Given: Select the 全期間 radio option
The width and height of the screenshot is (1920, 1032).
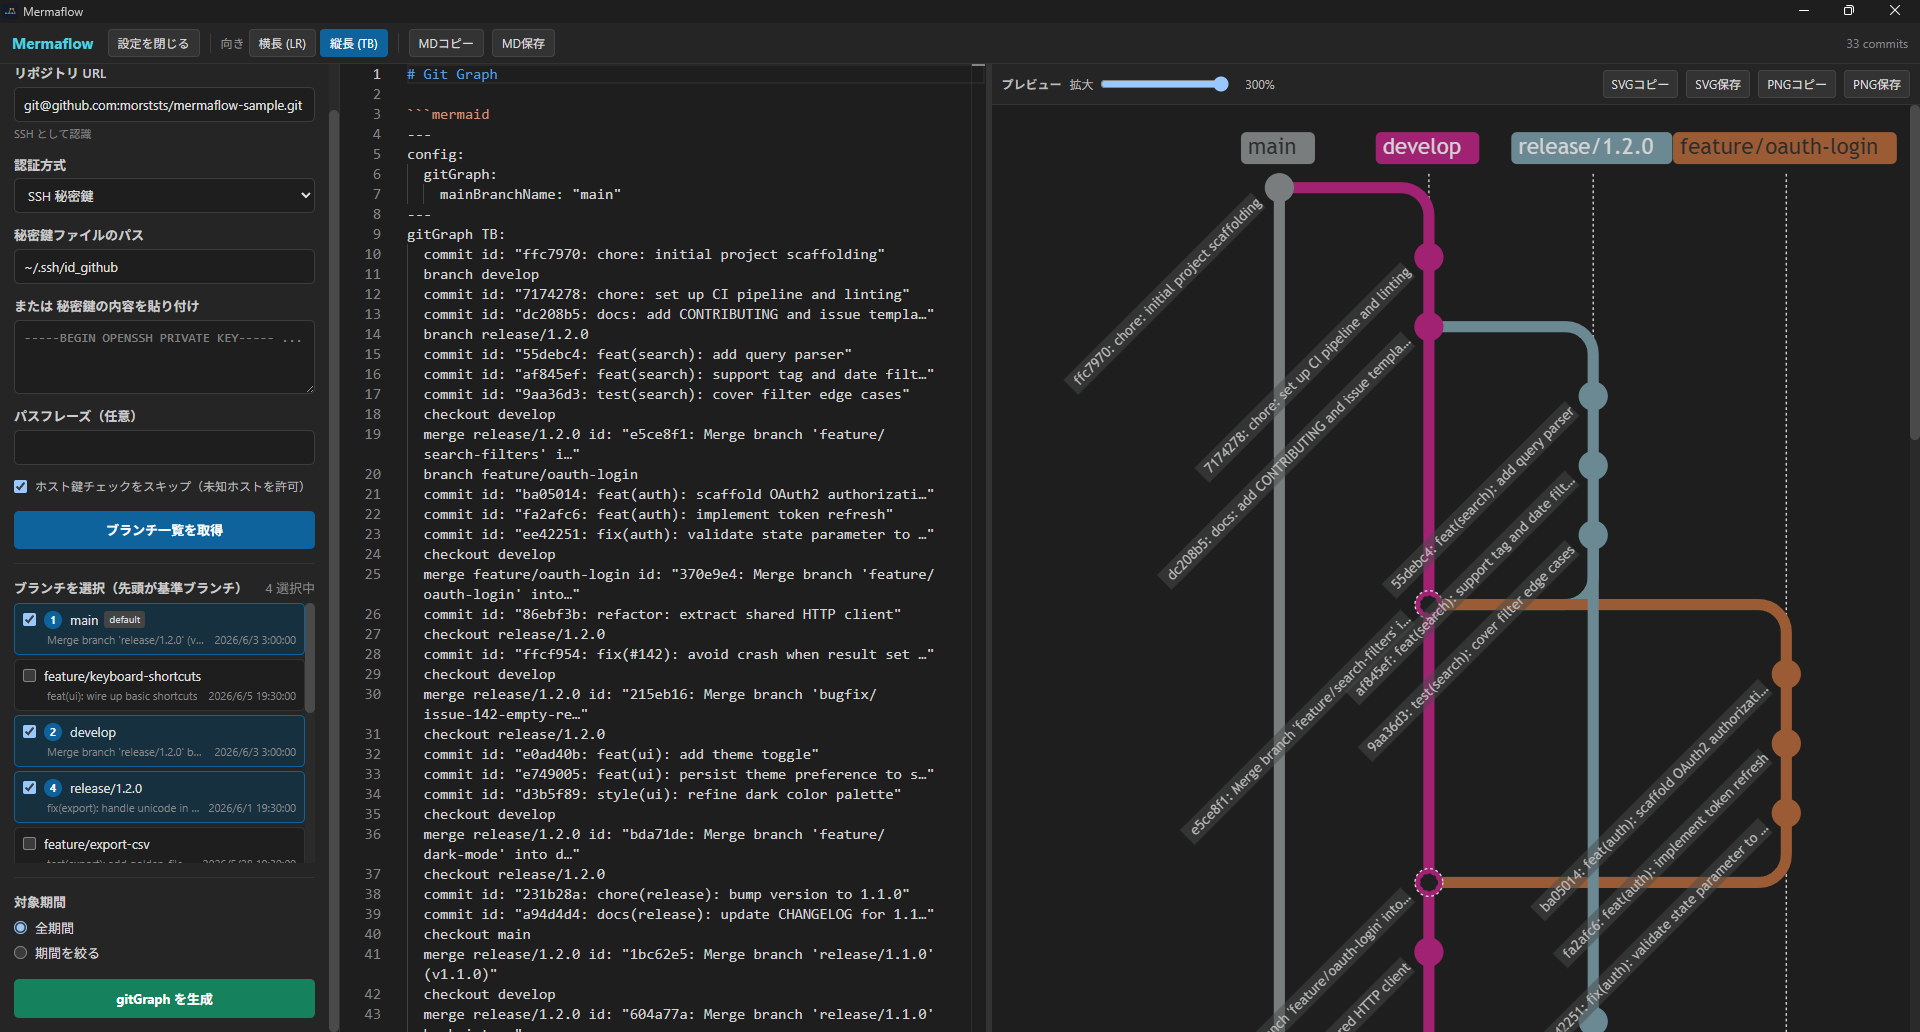Looking at the screenshot, I should click(21, 928).
